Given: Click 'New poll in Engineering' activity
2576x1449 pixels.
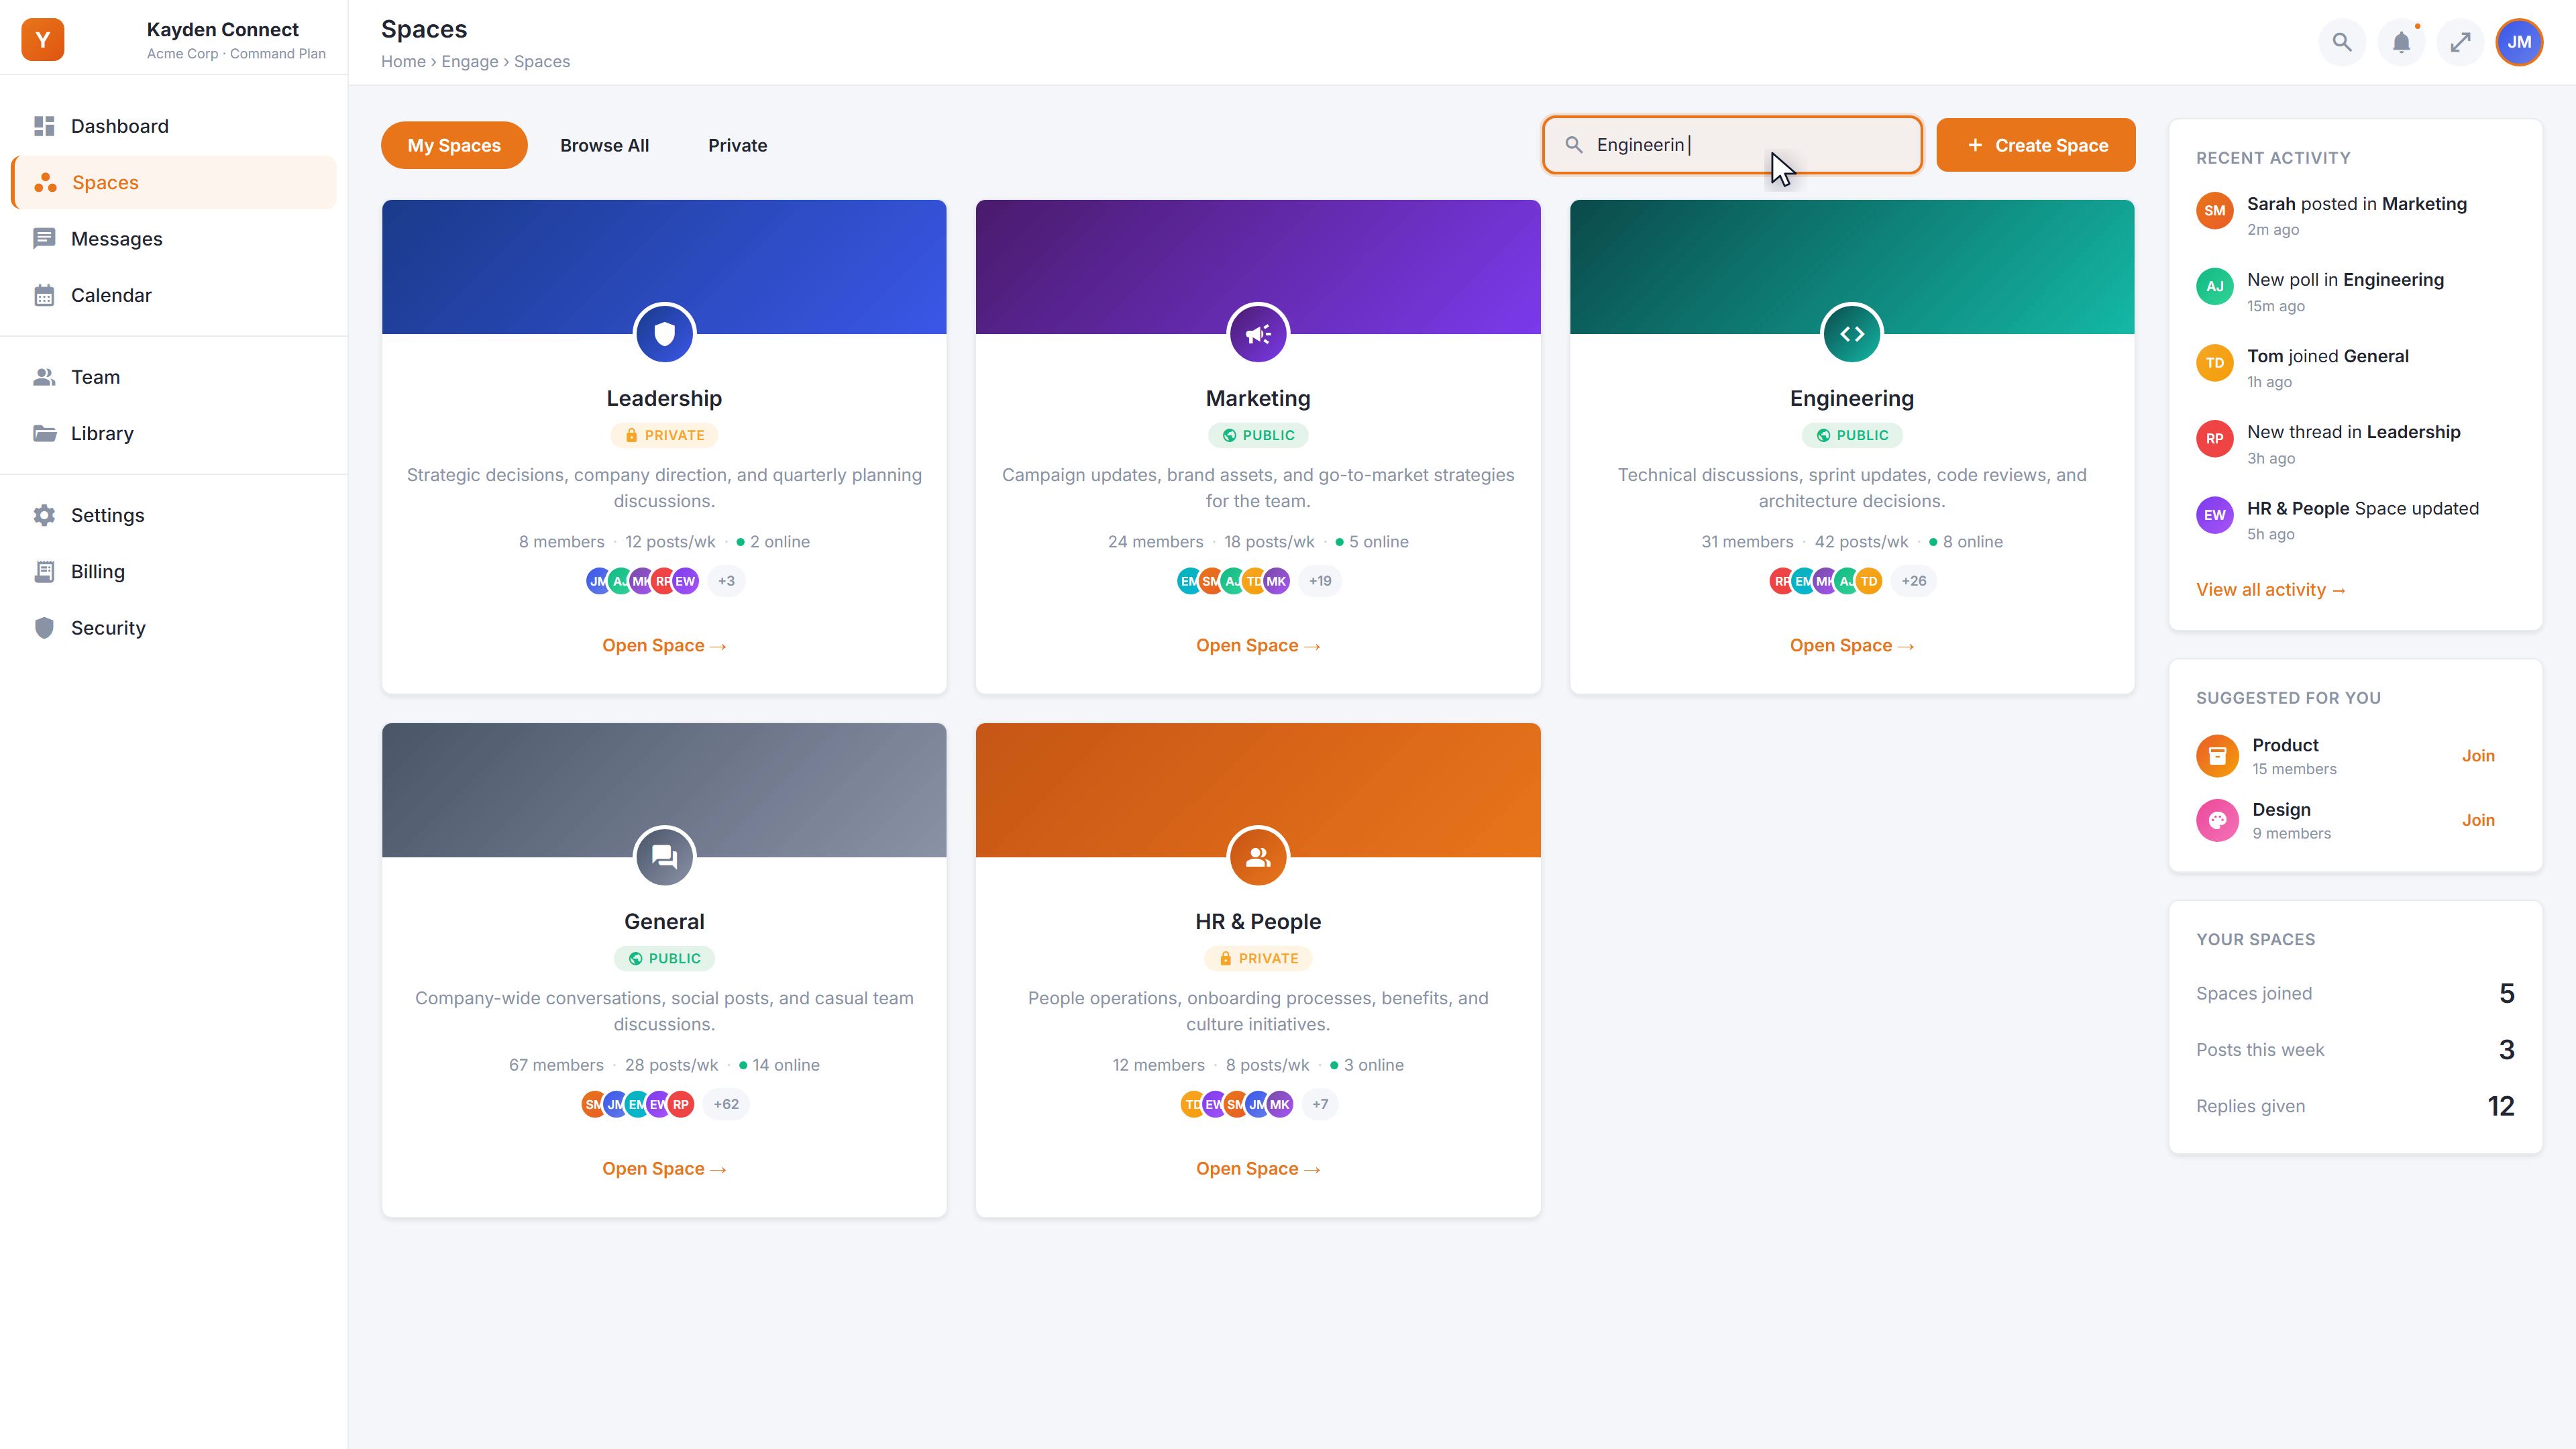Looking at the screenshot, I should (2355, 291).
